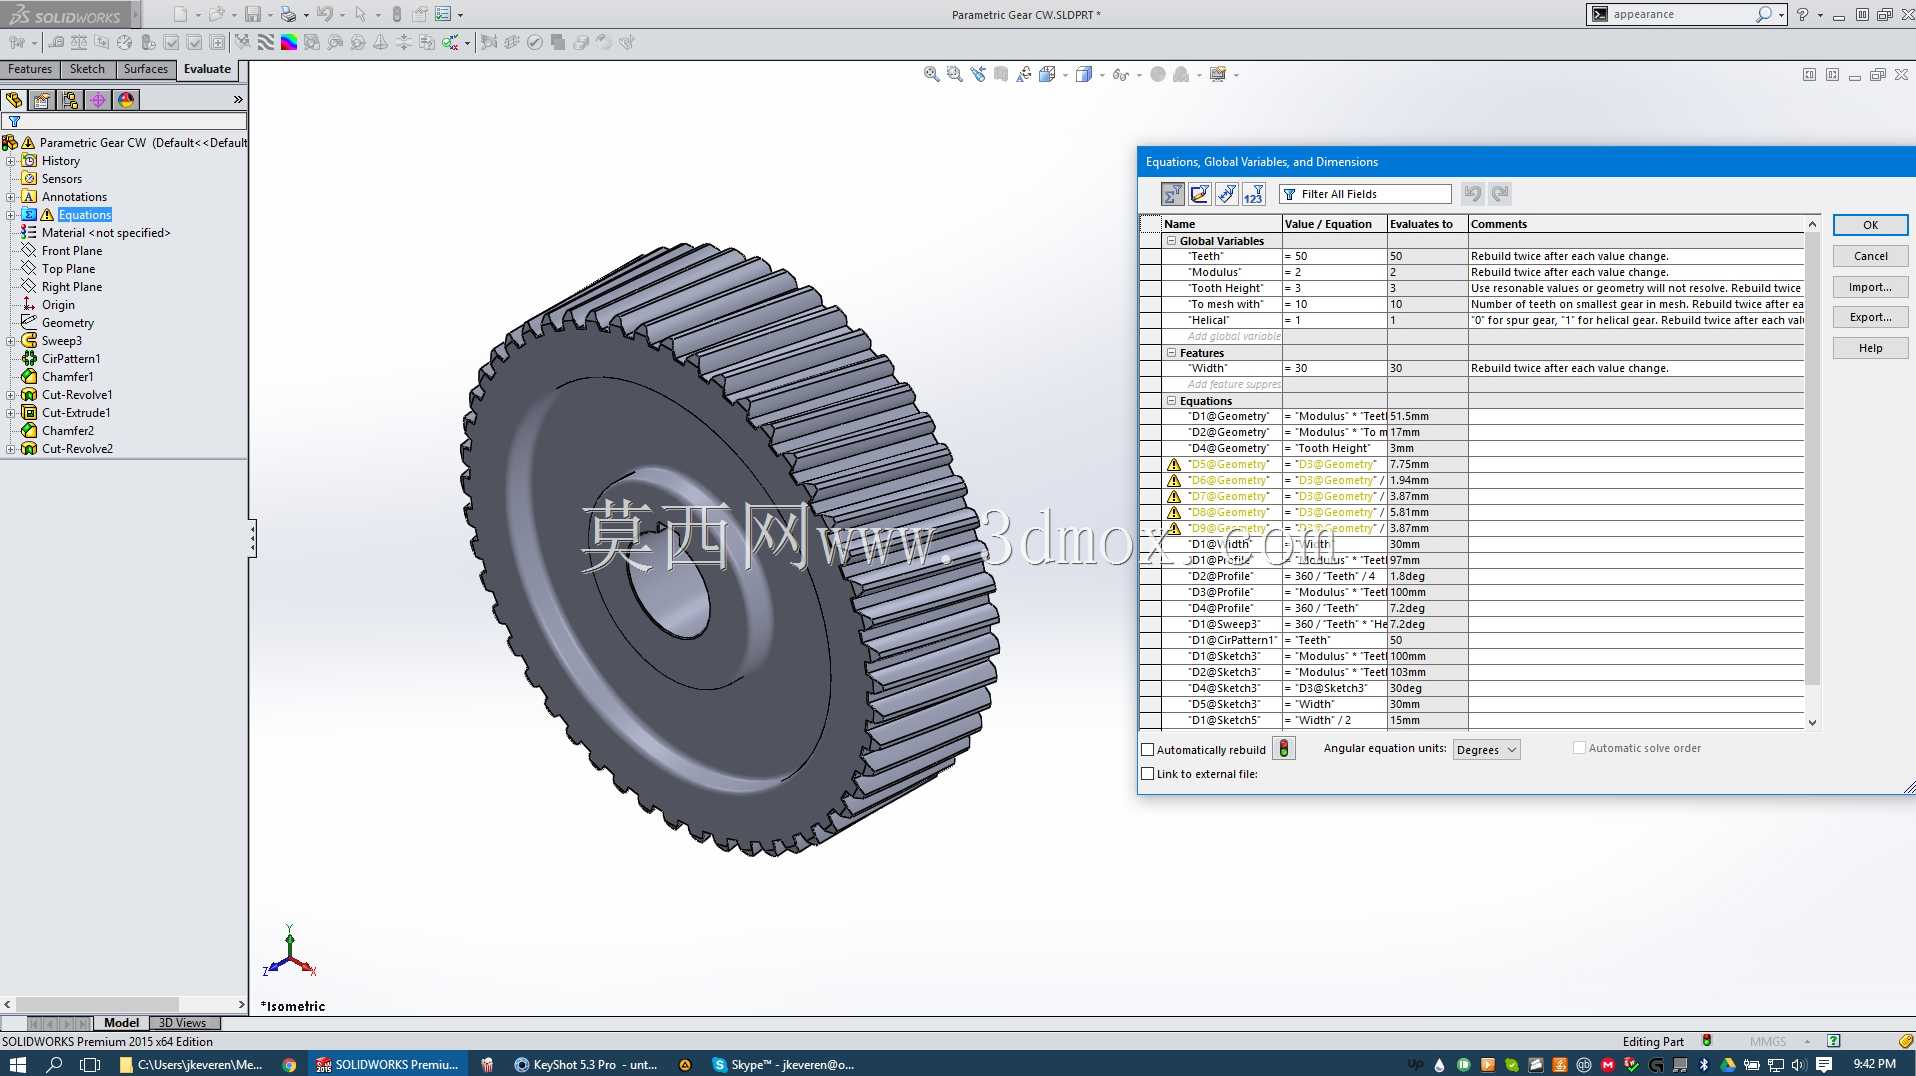Select Equation View sigma icon in dialog
This screenshot has height=1076, width=1916.
[x=1173, y=194]
